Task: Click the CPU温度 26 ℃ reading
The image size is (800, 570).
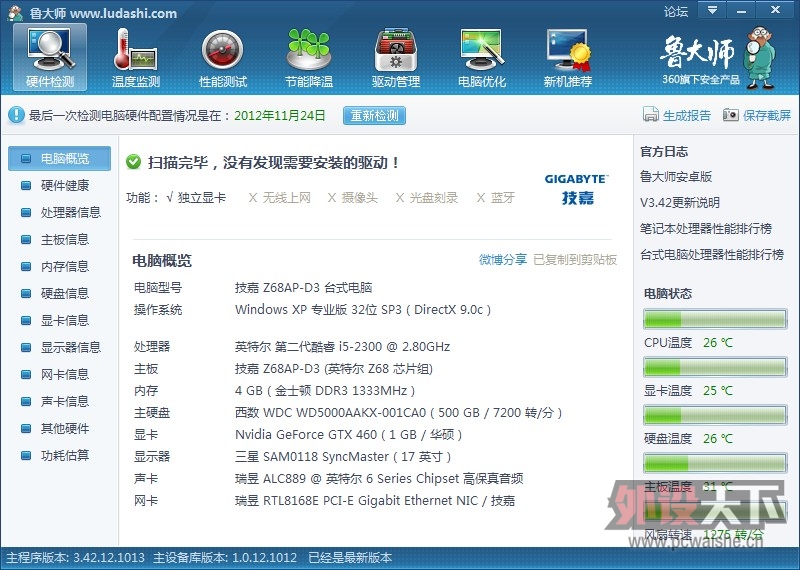Action: click(x=717, y=343)
